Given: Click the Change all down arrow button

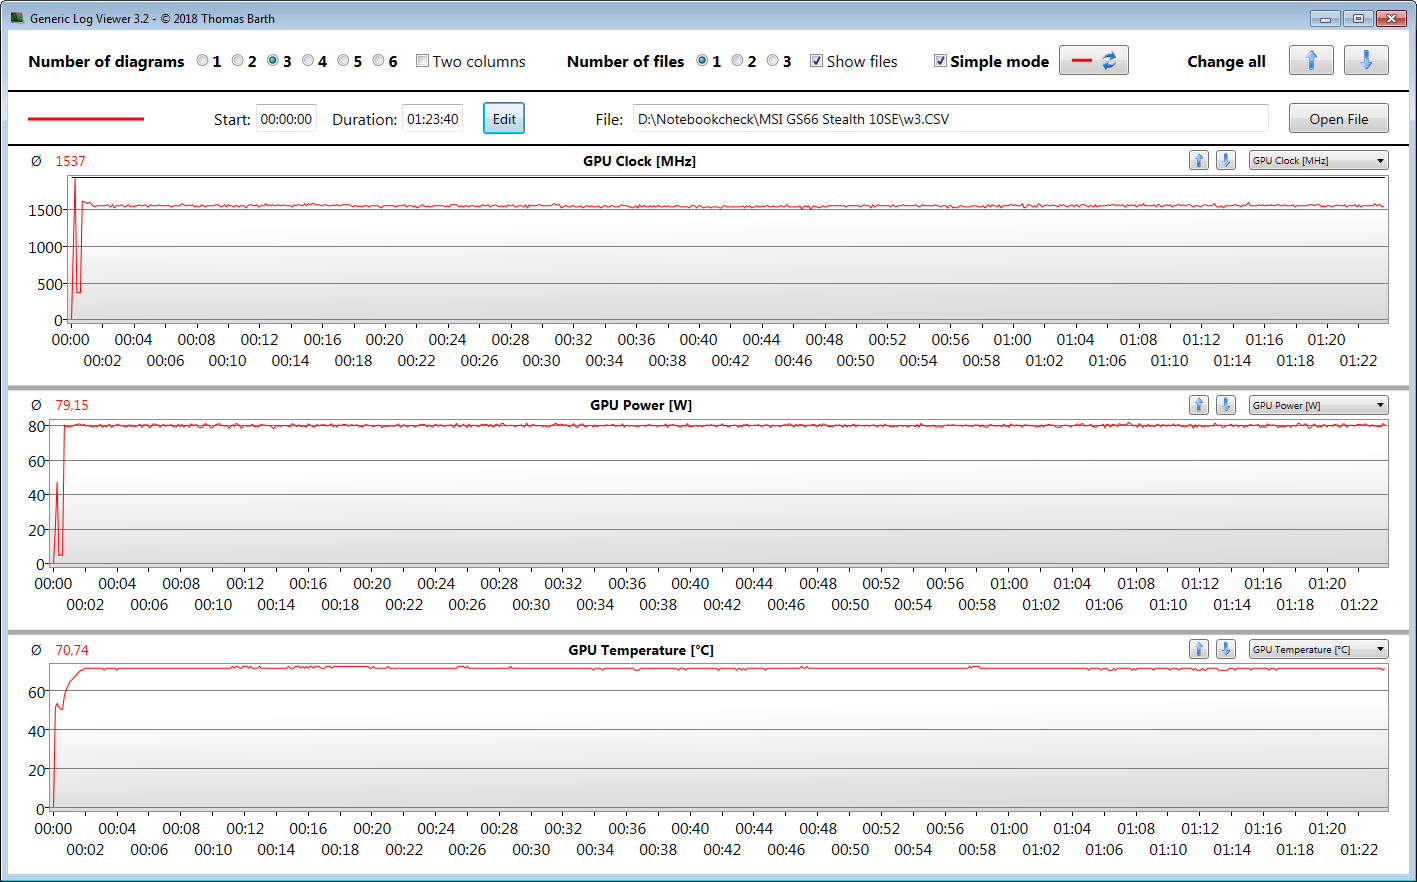Looking at the screenshot, I should [x=1365, y=61].
